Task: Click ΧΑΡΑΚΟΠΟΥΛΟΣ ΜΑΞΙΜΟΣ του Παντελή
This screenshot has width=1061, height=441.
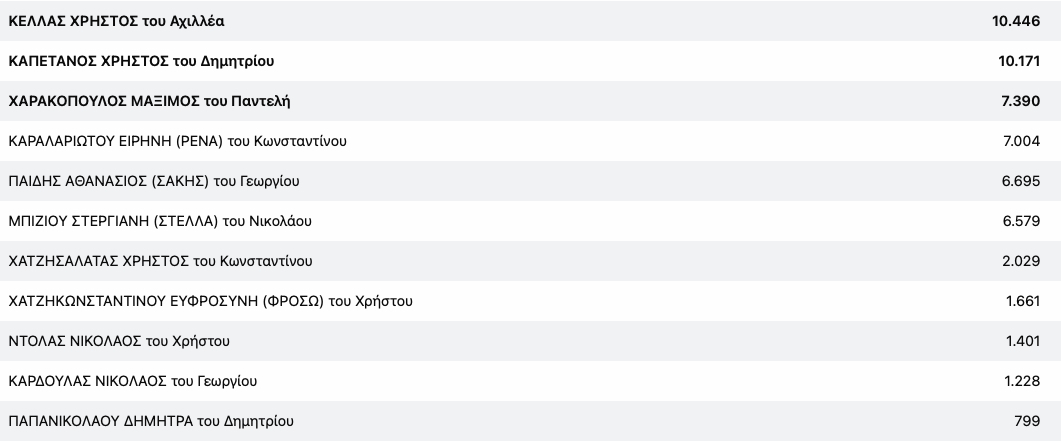Action: click(149, 101)
